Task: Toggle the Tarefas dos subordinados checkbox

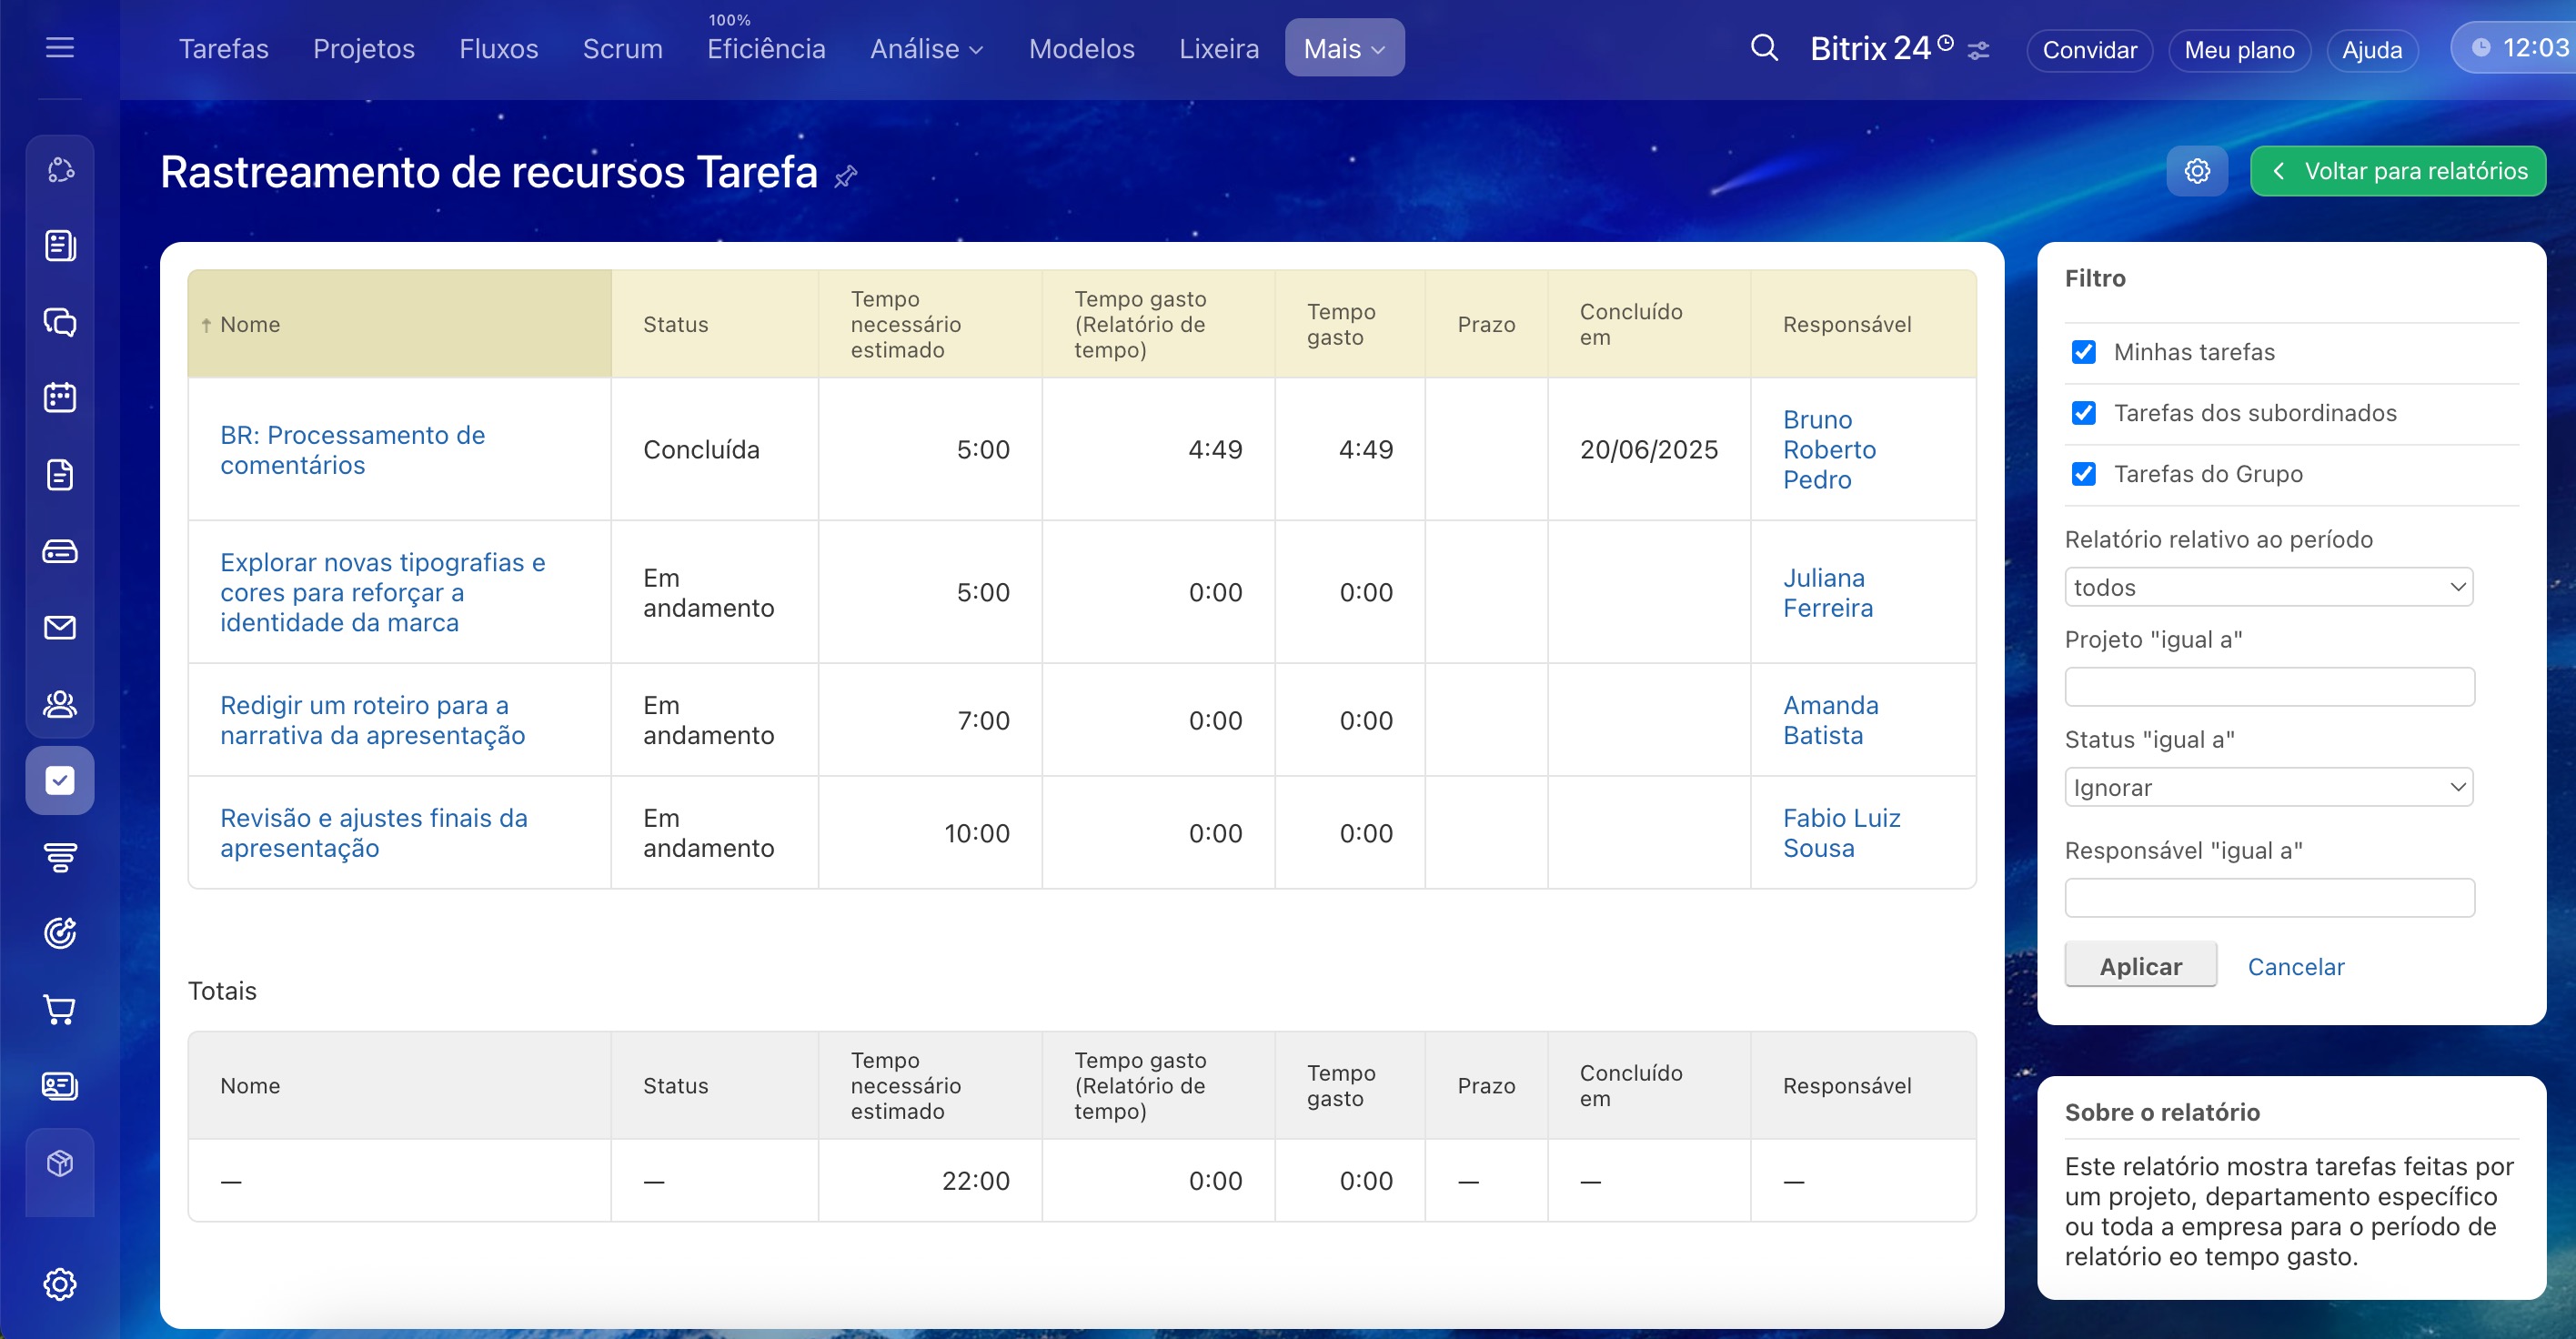Action: pyautogui.click(x=2084, y=413)
